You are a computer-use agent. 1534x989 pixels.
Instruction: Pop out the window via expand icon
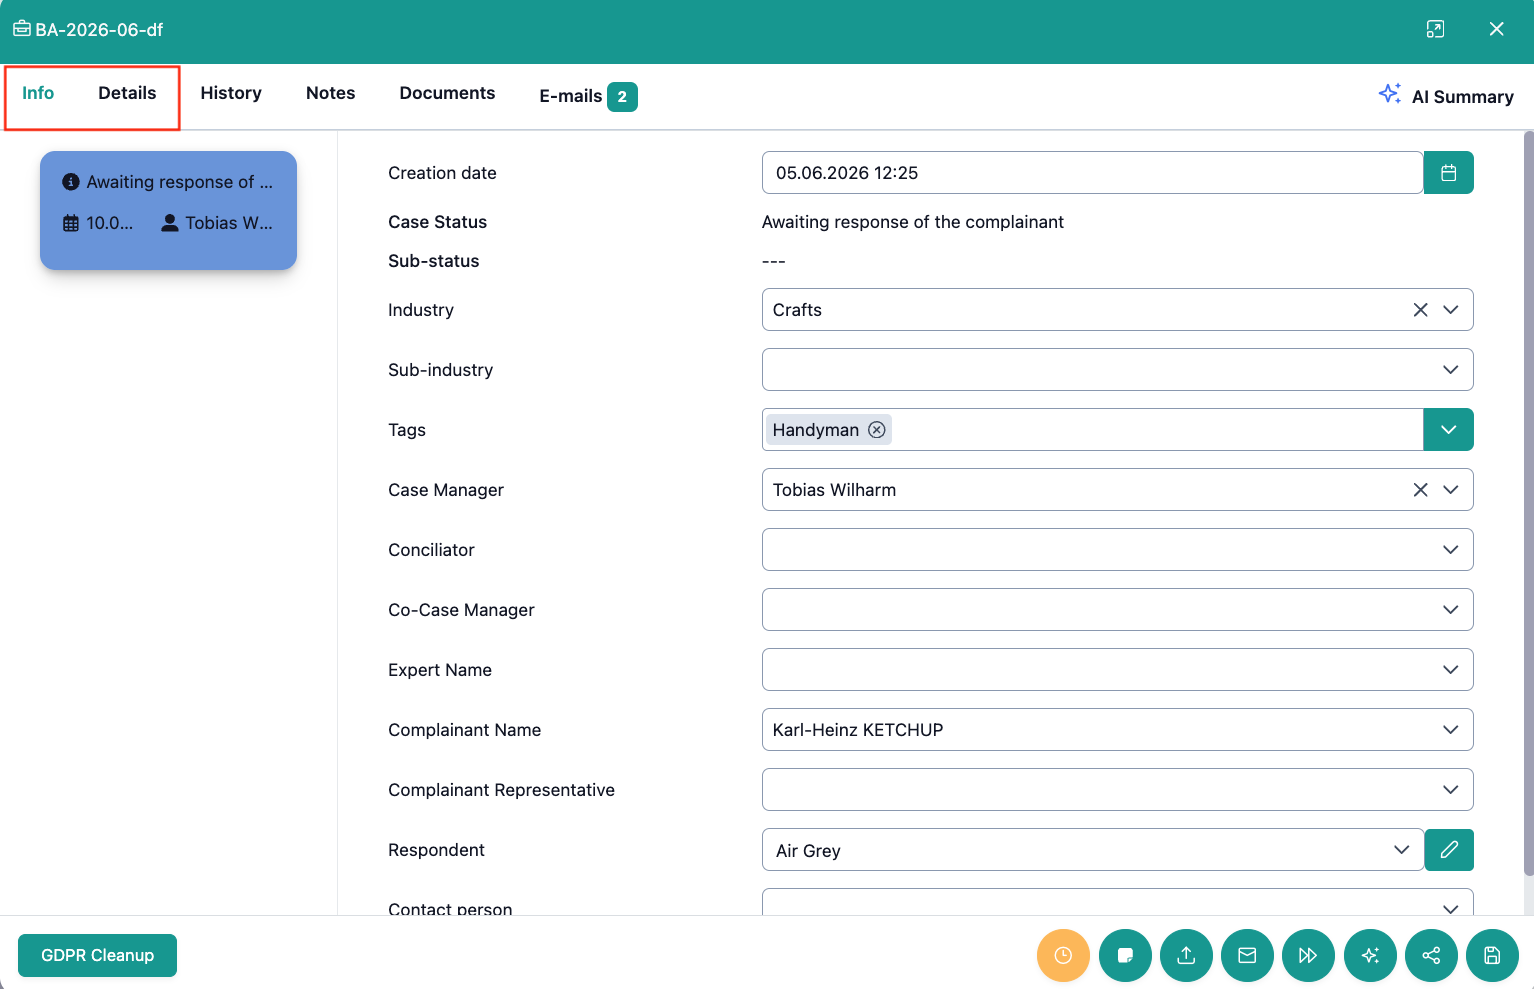(1435, 29)
